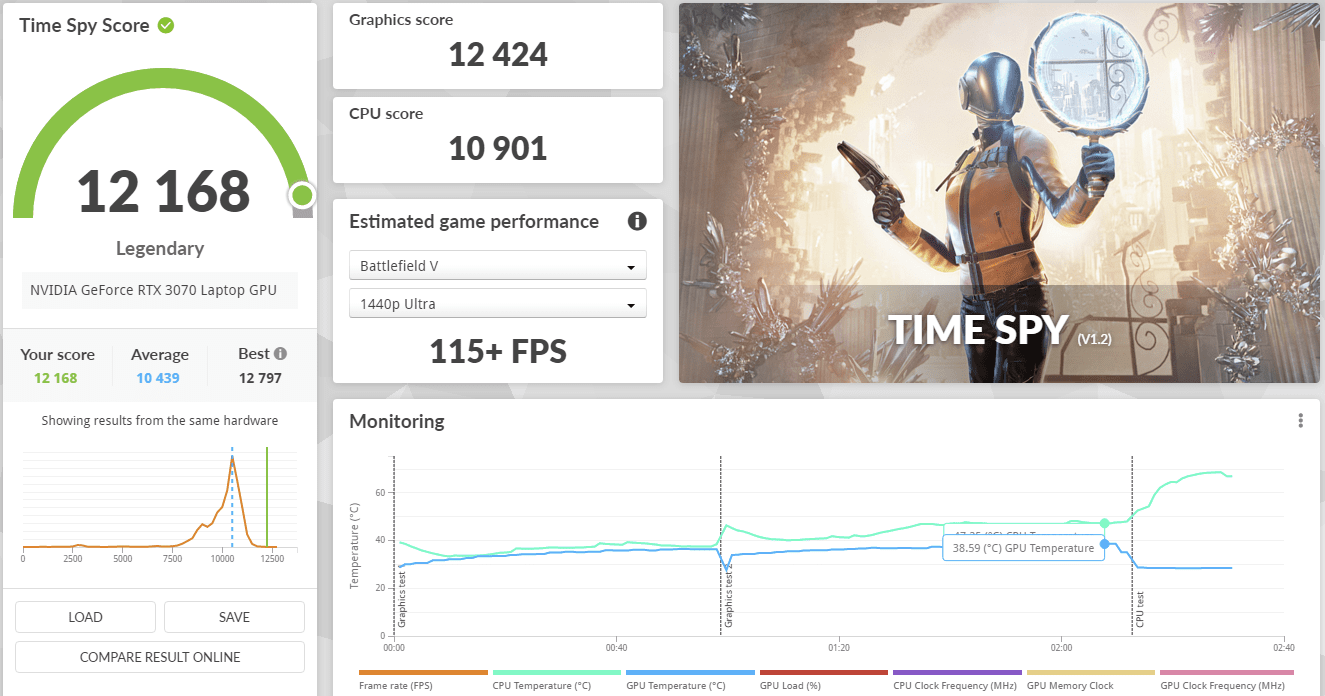Click the Time Spy artwork thumbnail
Screen dimensions: 1325x696
coord(997,193)
